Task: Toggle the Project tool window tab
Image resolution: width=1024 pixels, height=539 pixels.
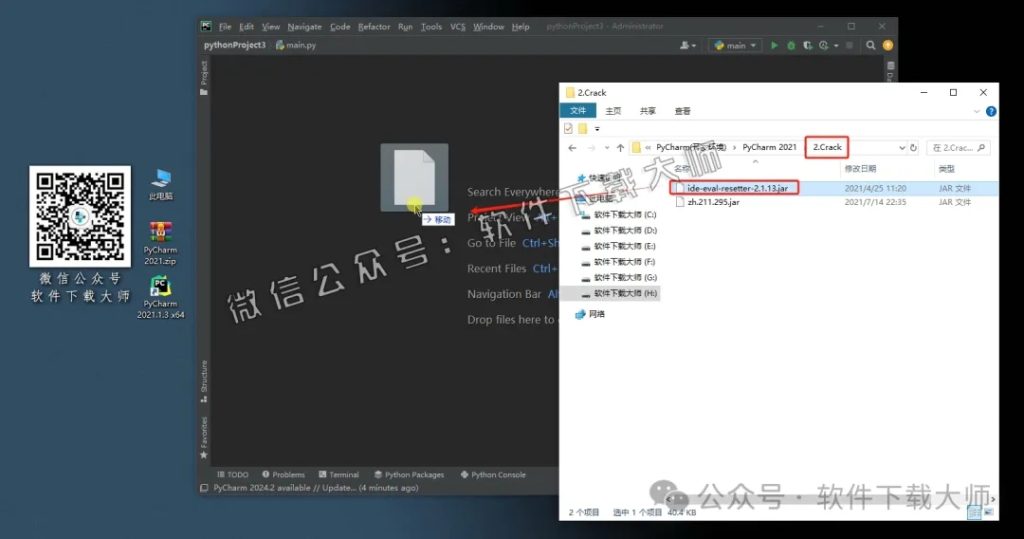Action: 204,78
